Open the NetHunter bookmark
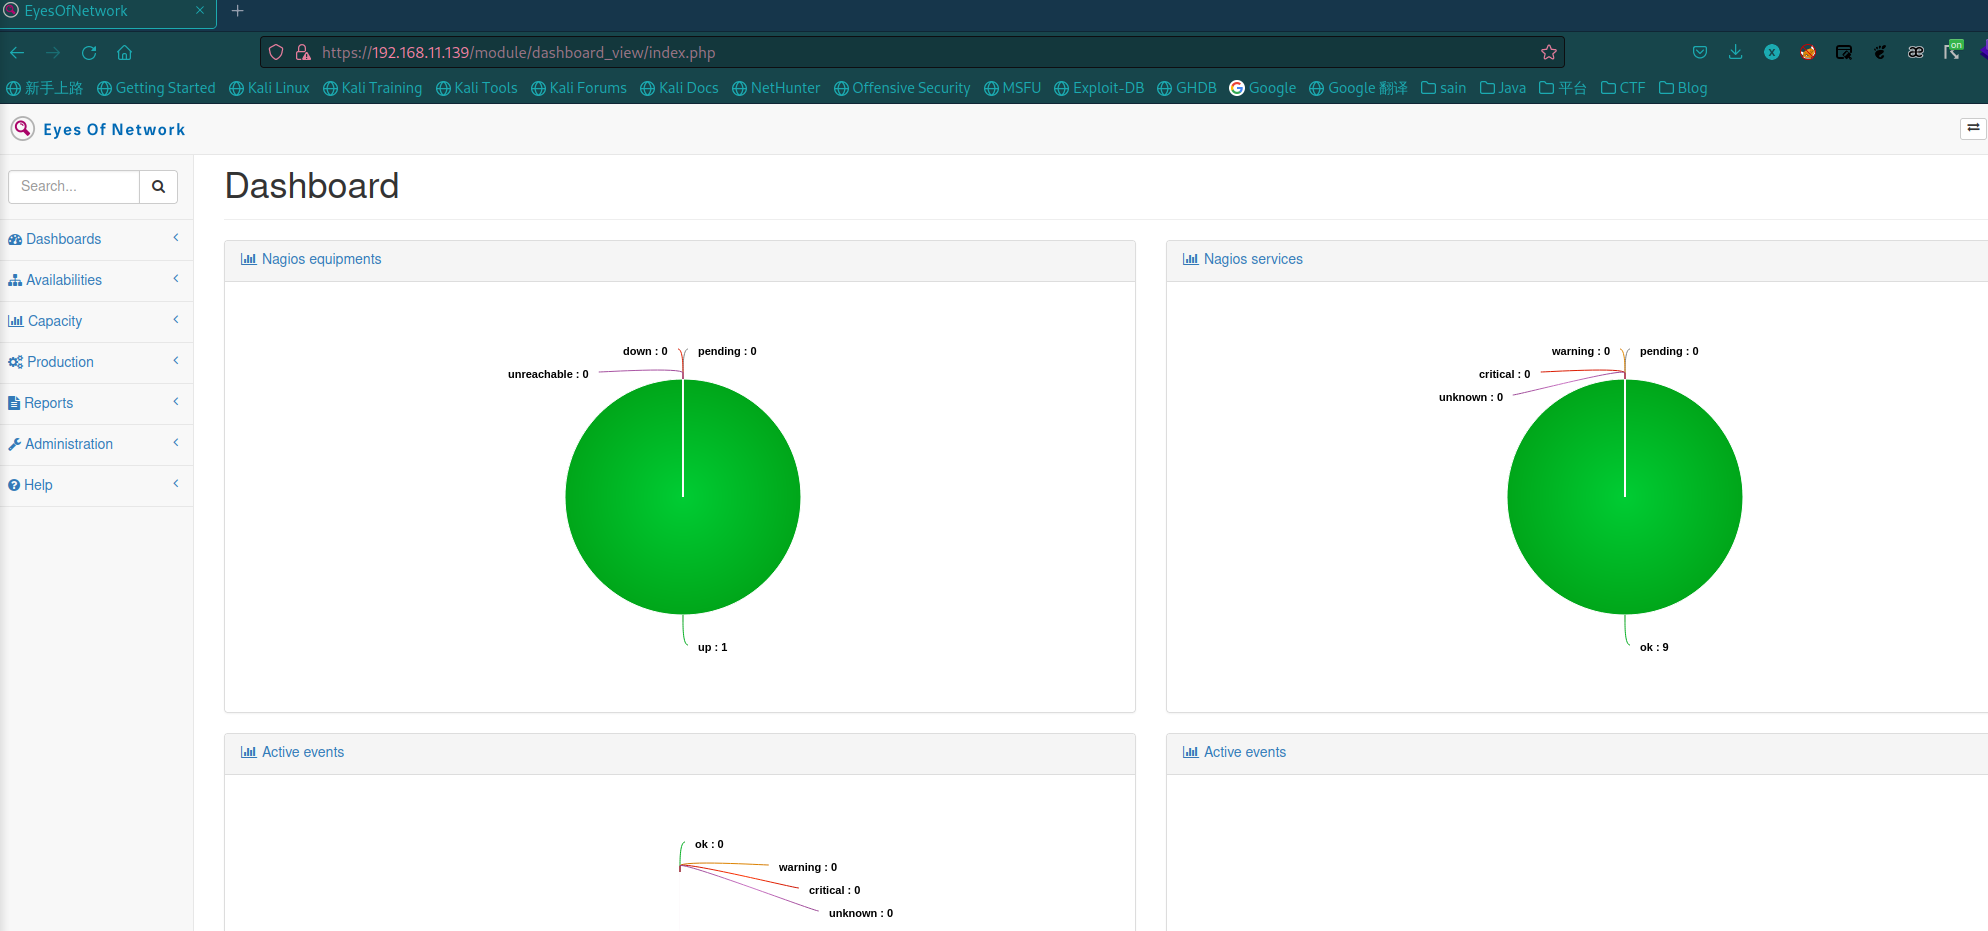Screen dimensions: 1988x931 [776, 88]
